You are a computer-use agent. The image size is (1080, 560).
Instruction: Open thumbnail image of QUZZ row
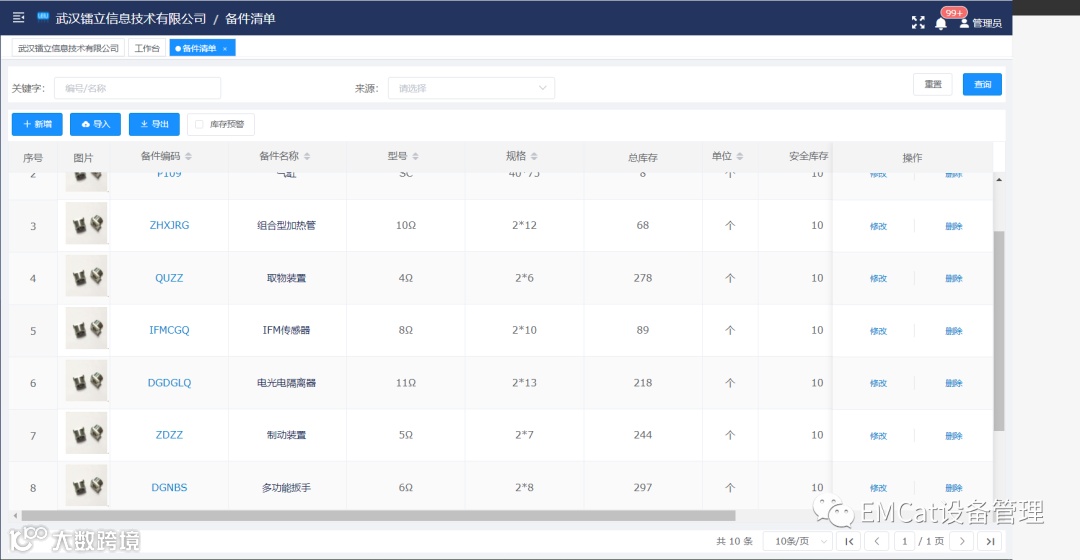[86, 276]
